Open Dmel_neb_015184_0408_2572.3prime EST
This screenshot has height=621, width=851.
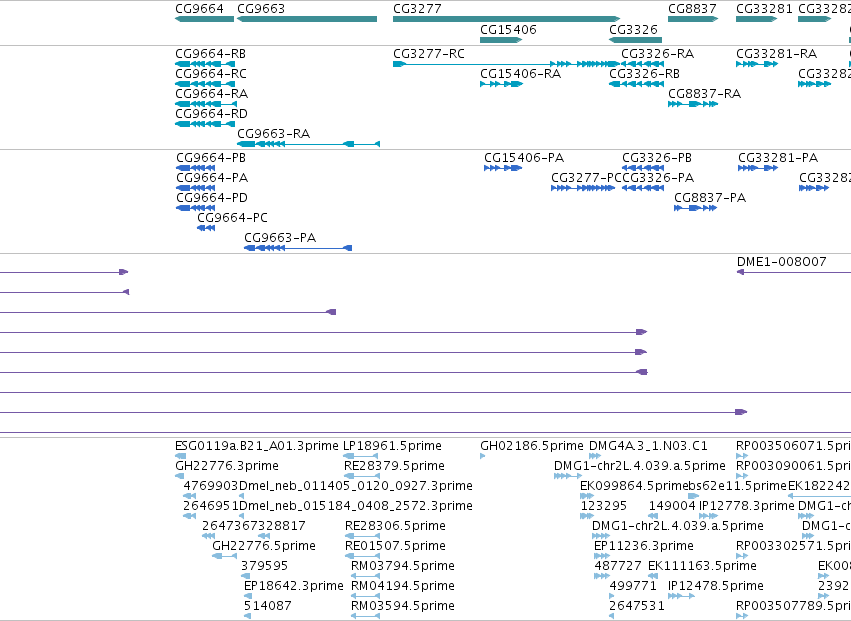coord(355,506)
